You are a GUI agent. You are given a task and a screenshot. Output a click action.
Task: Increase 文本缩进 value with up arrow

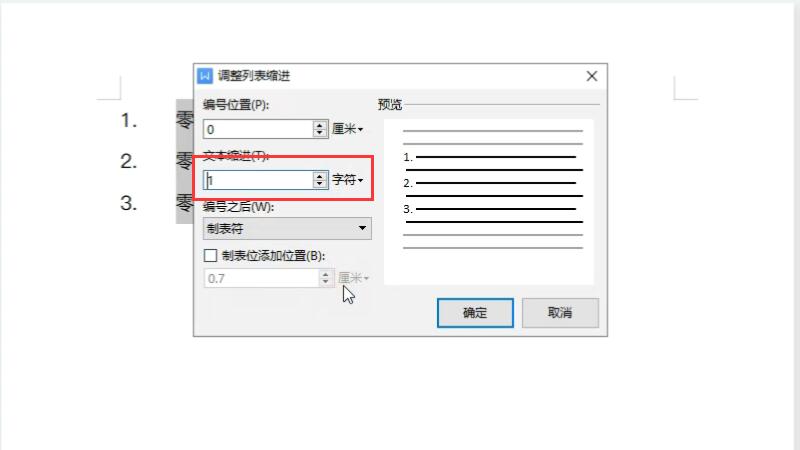coord(320,176)
